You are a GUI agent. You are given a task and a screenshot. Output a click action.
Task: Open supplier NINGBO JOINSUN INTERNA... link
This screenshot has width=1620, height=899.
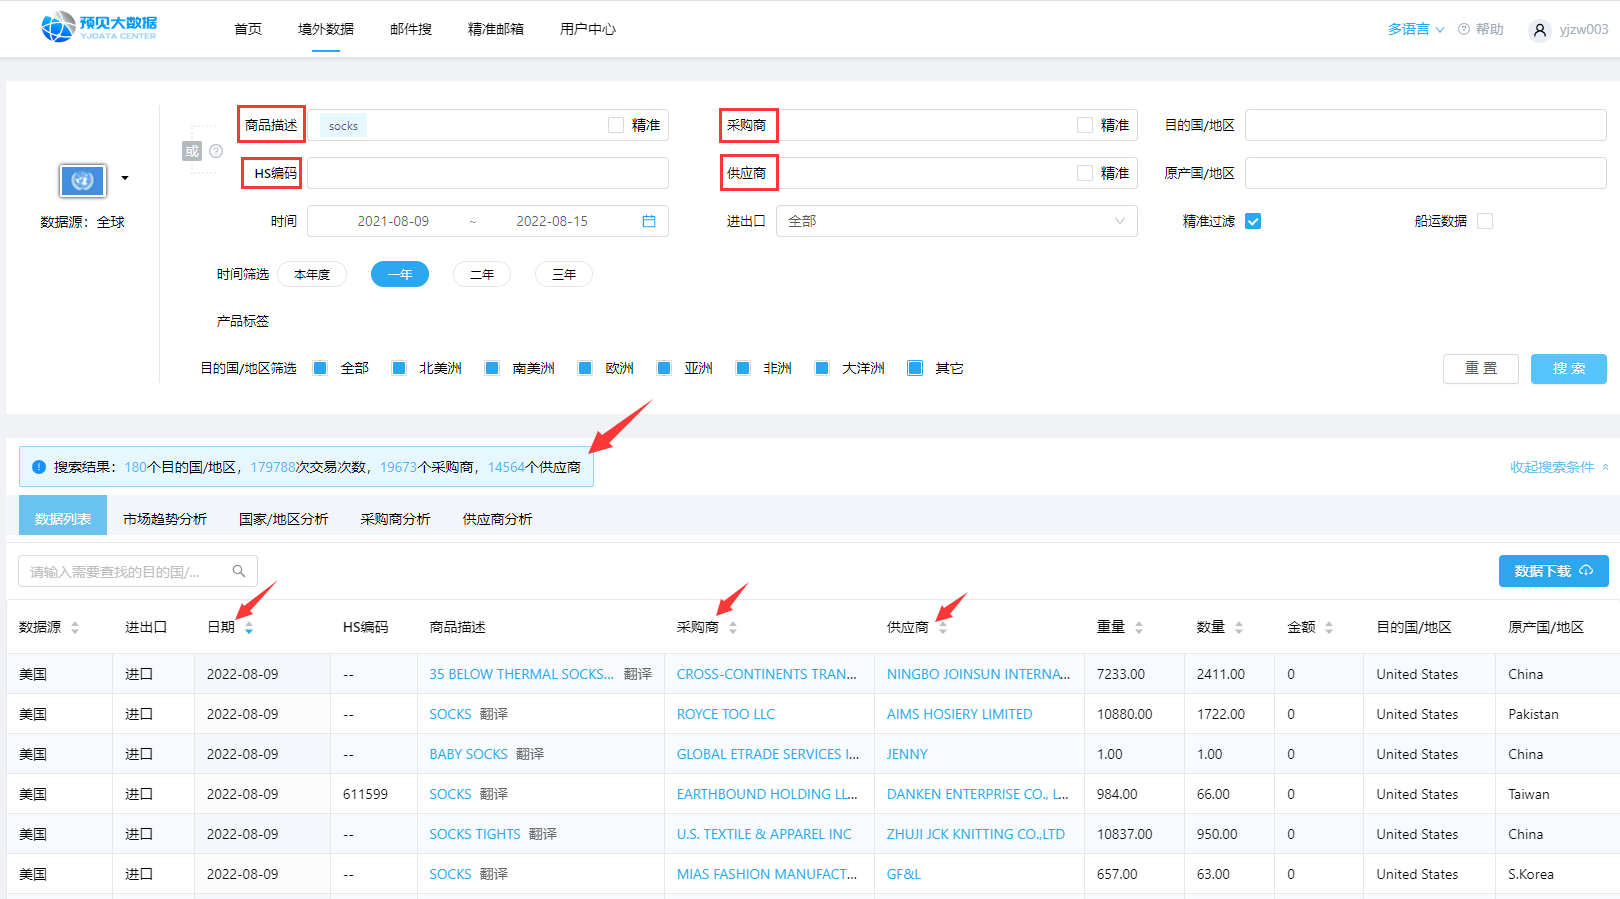(978, 674)
